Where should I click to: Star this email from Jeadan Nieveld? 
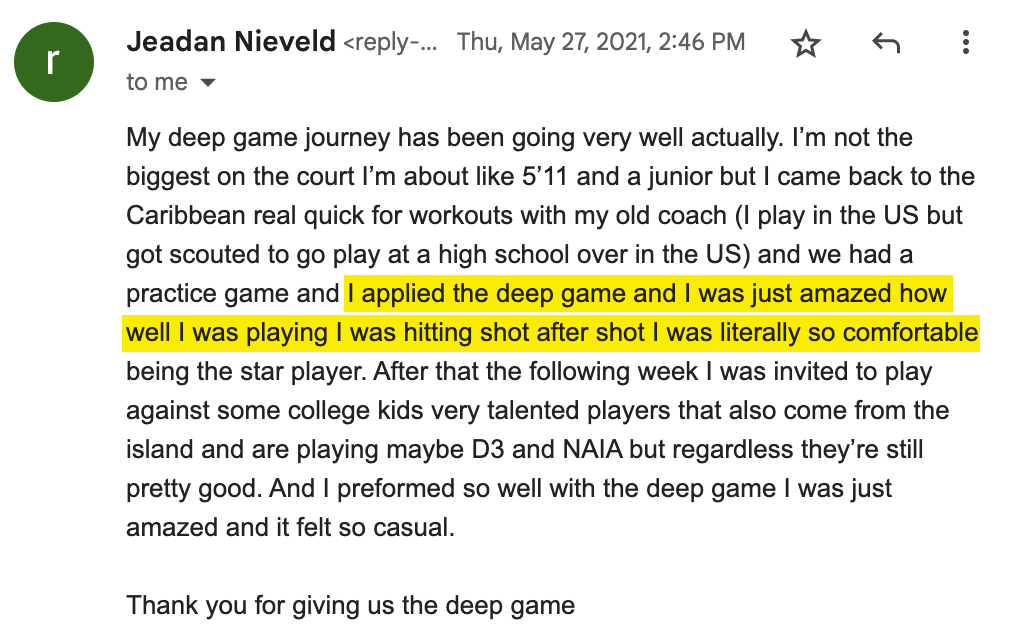(805, 43)
